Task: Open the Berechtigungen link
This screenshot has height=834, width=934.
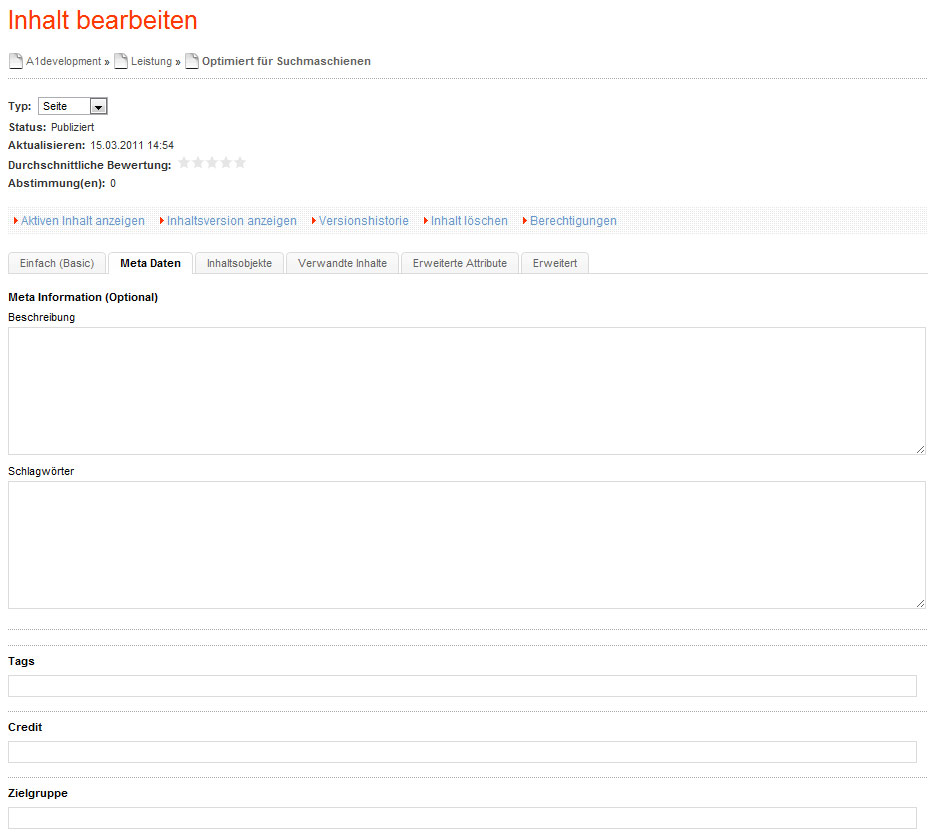Action: pos(573,221)
